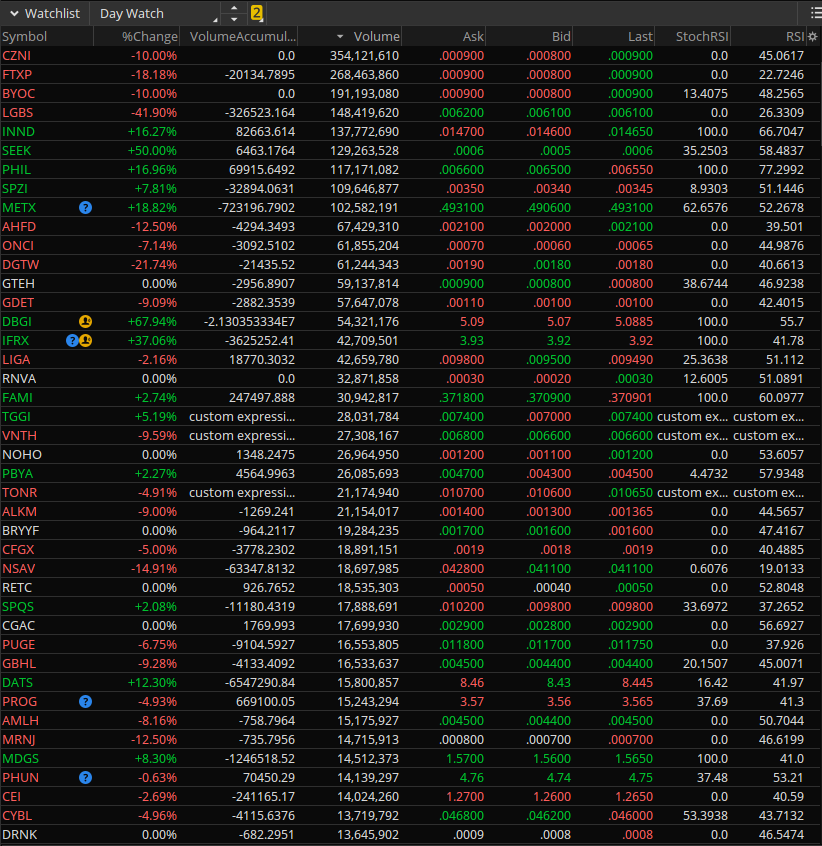
Task: Click CEI ask price 1.2700
Action: pyautogui.click(x=465, y=796)
